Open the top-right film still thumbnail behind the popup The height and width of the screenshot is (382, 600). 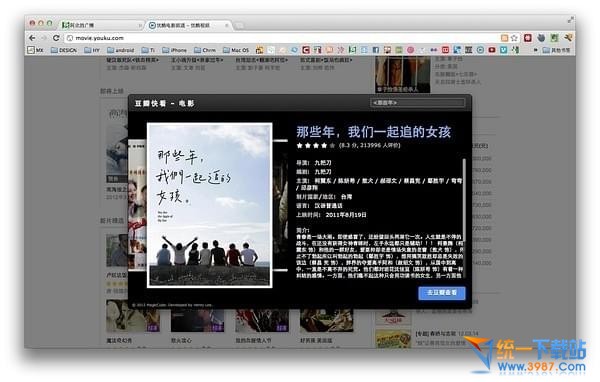pos(403,74)
